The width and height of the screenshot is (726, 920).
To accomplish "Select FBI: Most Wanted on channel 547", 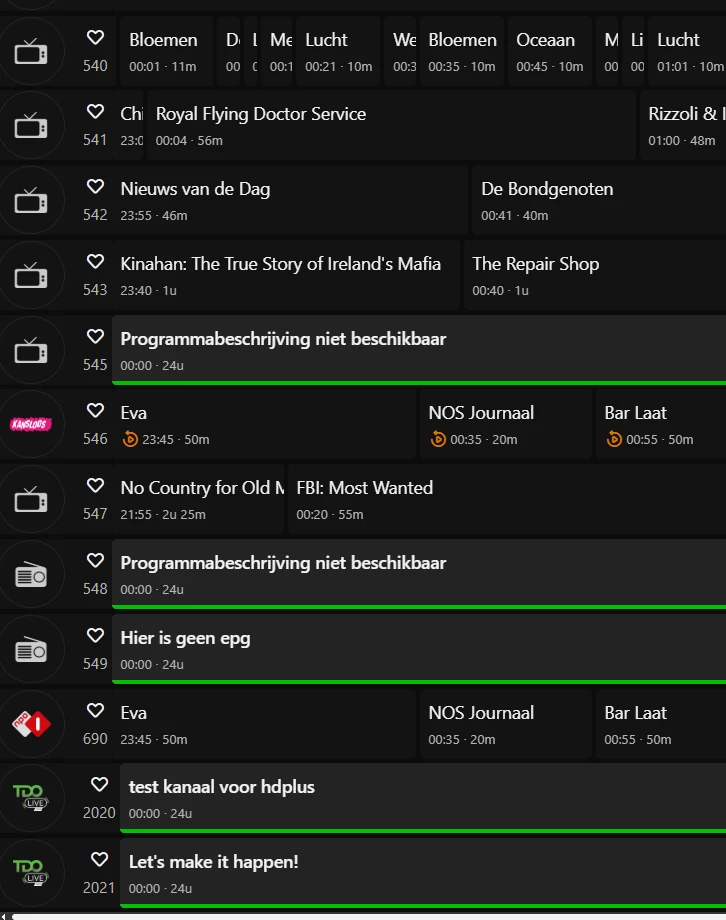I will coord(500,499).
